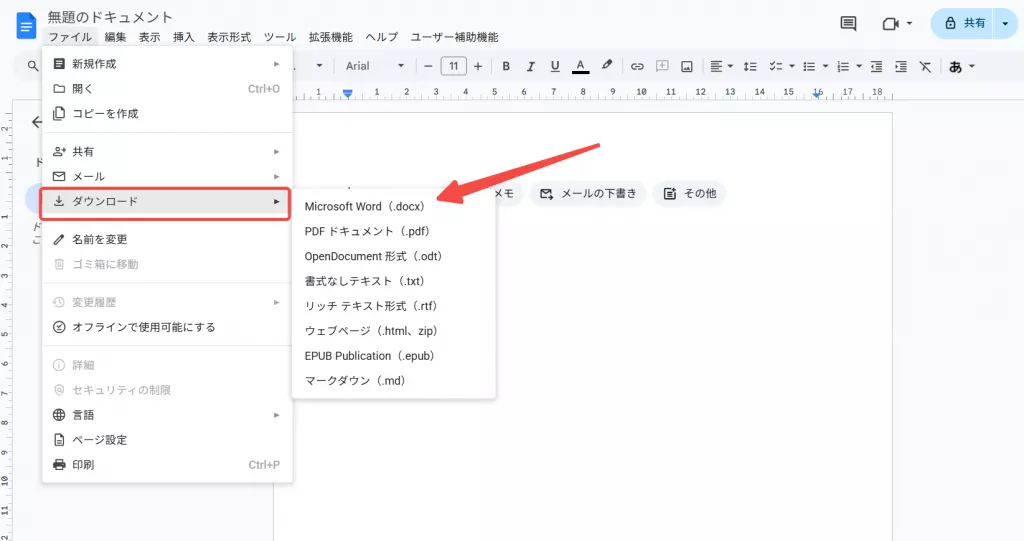The width and height of the screenshot is (1024, 541).
Task: Download as PDF ドキュメント (.pdf)
Action: [x=394, y=231]
